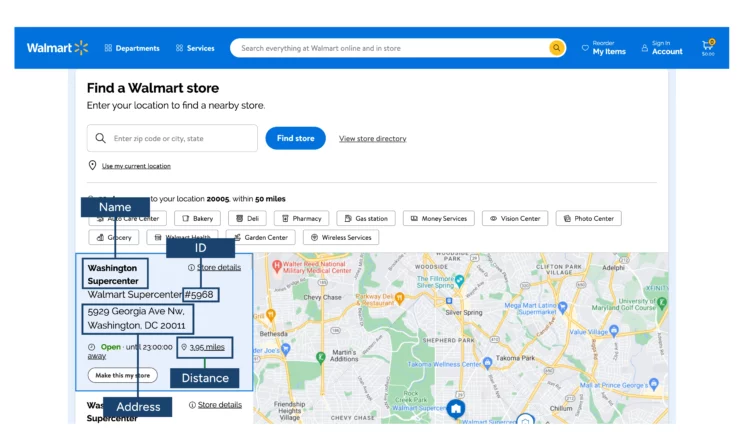The height and width of the screenshot is (443, 744).
Task: Open the Sign In Account menu
Action: click(662, 48)
